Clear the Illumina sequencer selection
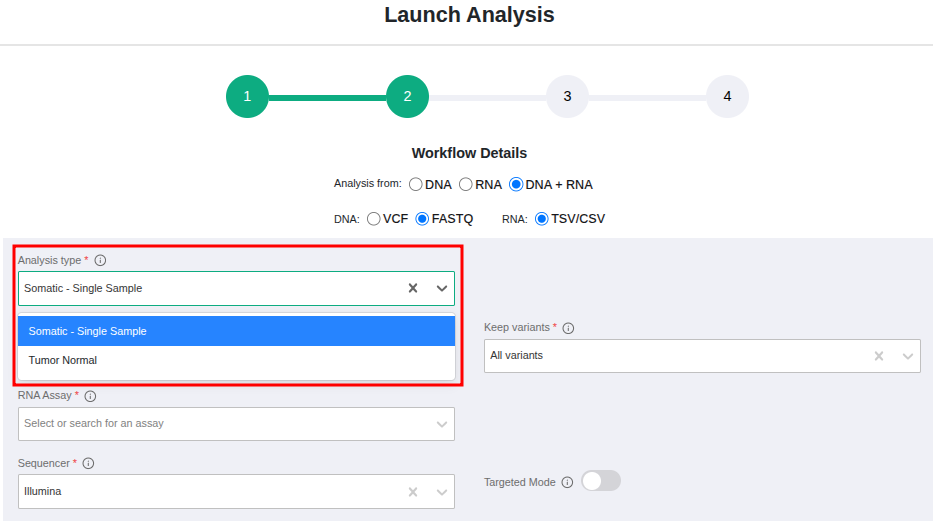 (x=412, y=492)
